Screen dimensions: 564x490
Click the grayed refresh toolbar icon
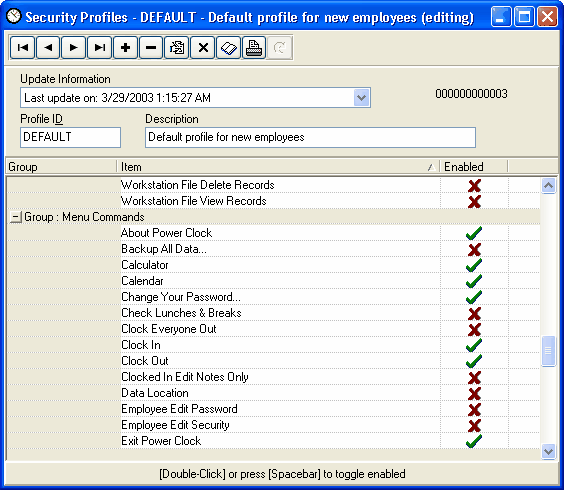279,47
